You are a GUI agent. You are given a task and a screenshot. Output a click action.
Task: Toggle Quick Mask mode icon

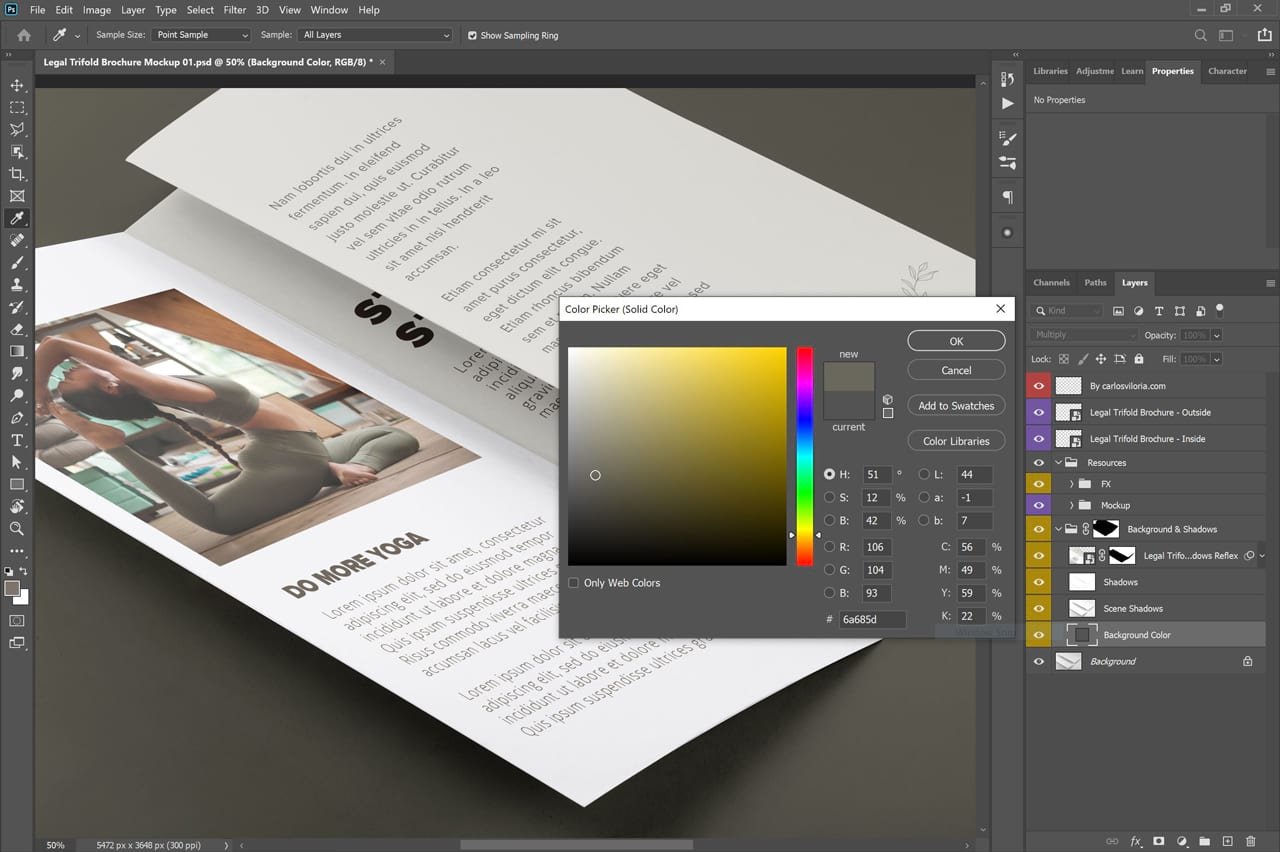coord(17,621)
